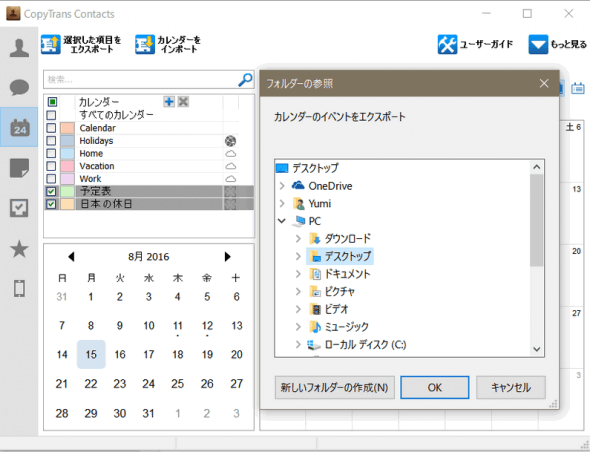590x452 pixels.
Task: Check the Home calendar checkbox
Action: pos(52,154)
